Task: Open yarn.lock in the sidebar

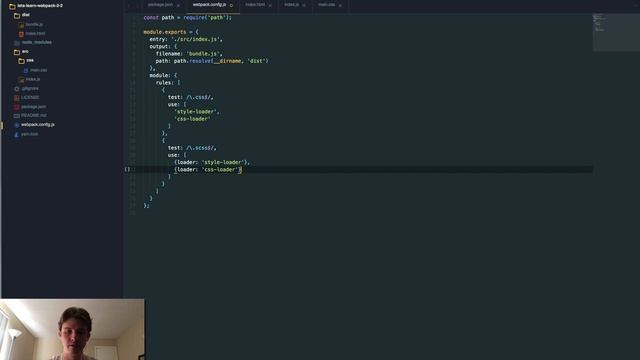Action: [30, 134]
